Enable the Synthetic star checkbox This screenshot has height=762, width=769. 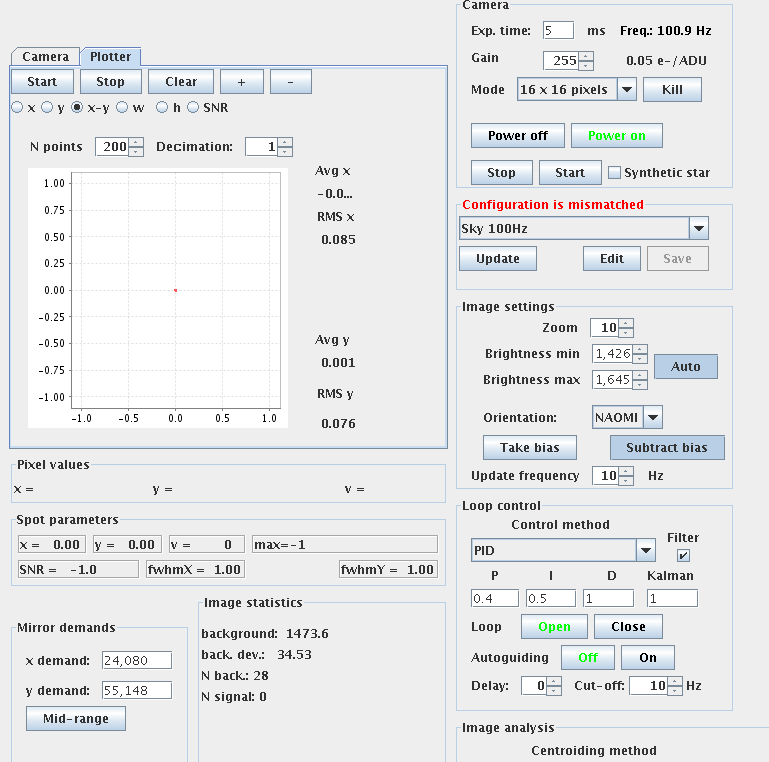[614, 173]
